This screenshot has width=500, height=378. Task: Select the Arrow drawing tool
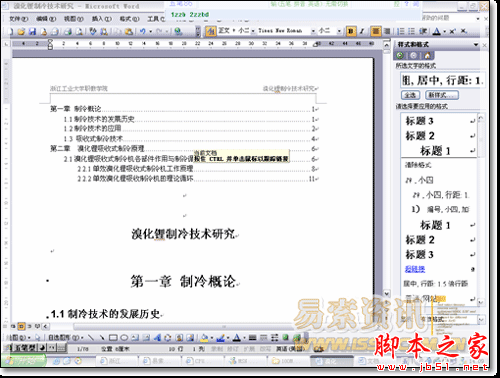[102, 338]
